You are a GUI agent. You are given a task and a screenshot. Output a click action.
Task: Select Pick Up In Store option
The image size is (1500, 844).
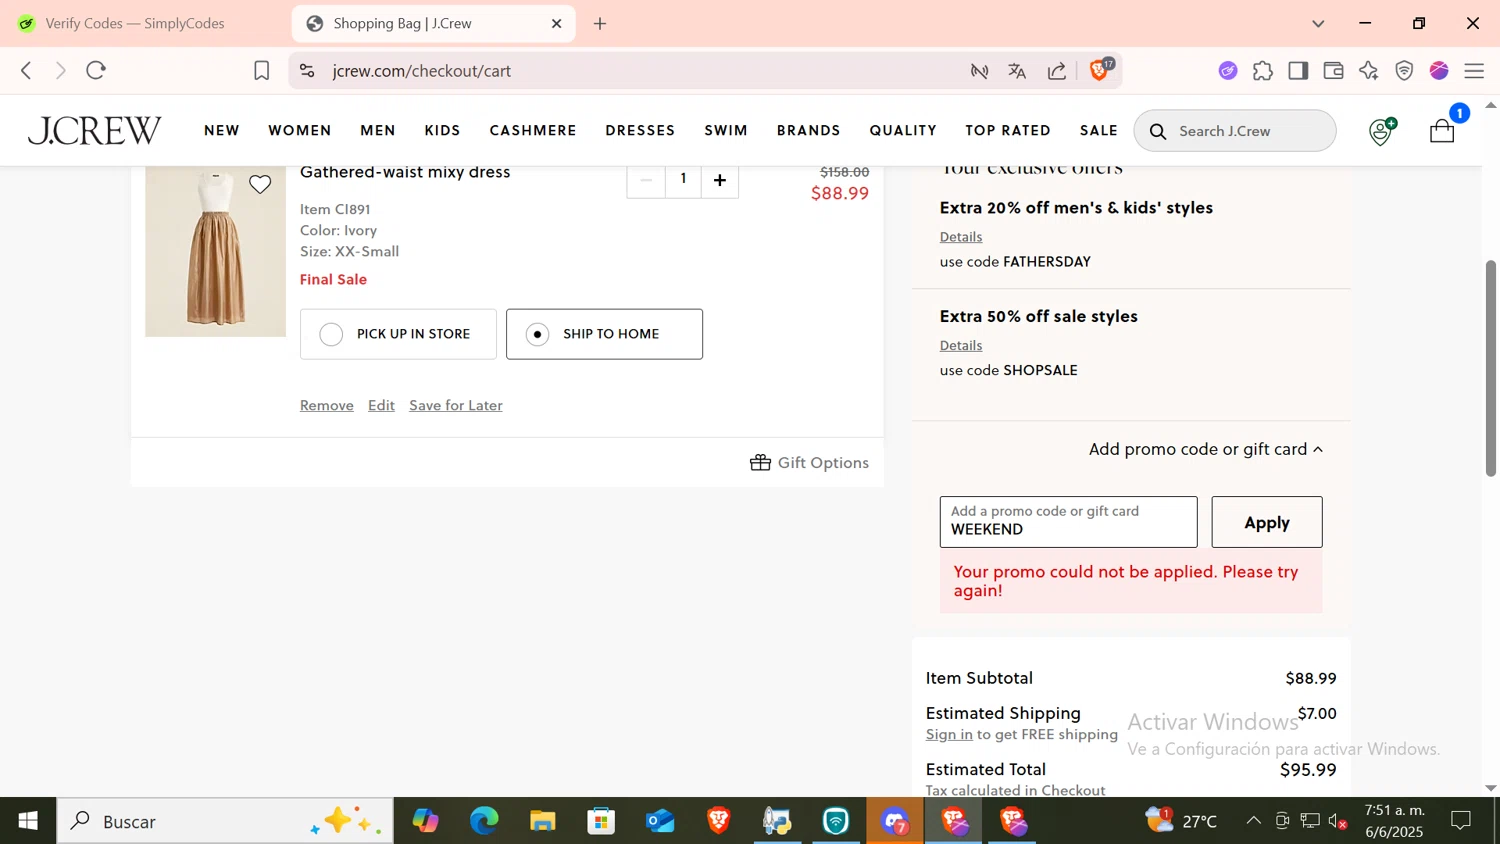click(398, 334)
